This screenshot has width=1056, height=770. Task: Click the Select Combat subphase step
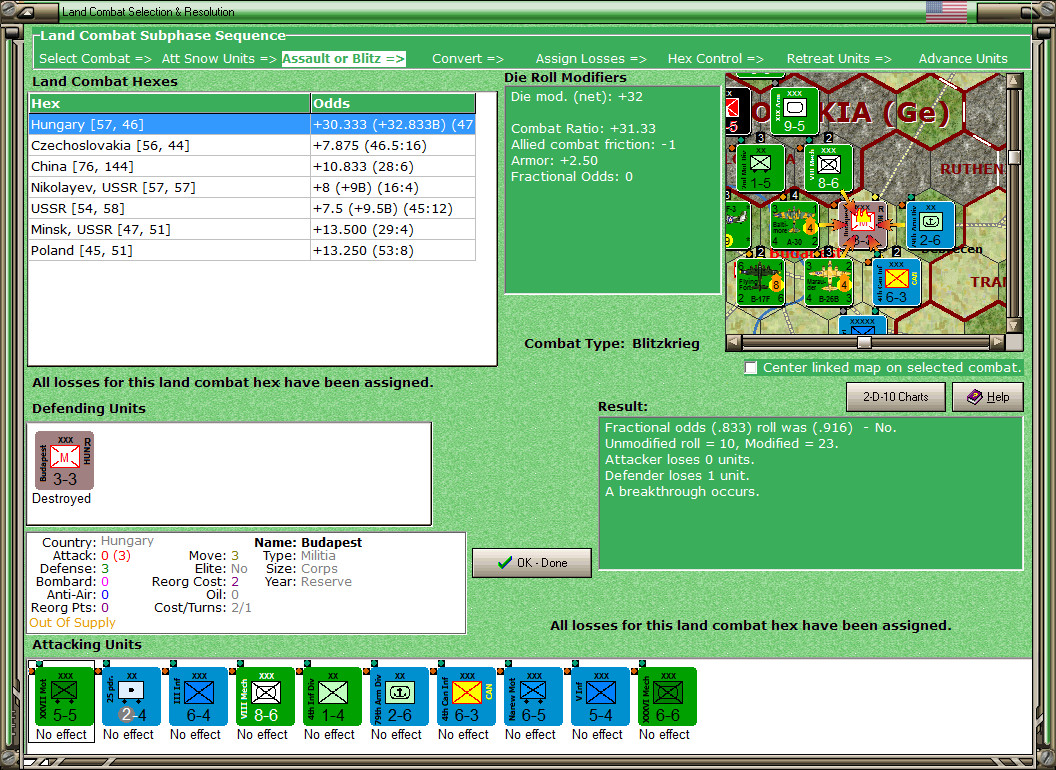point(95,59)
